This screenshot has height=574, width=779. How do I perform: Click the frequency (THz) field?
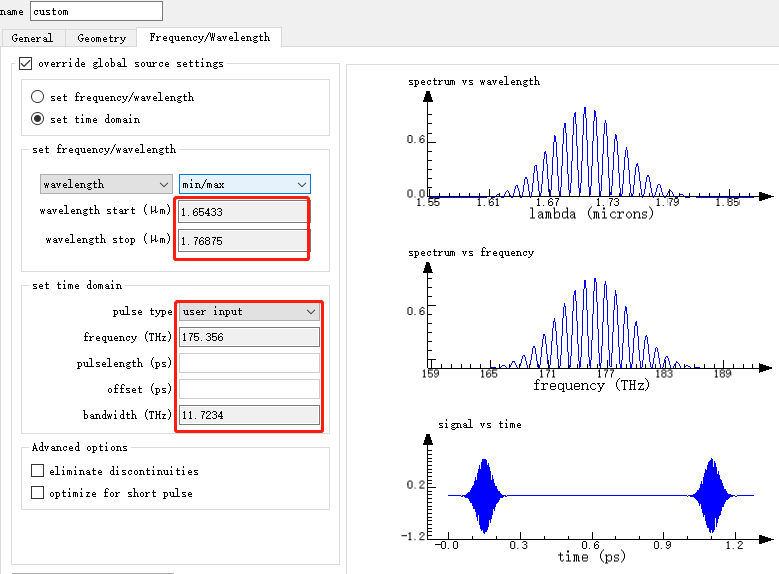[x=248, y=337]
